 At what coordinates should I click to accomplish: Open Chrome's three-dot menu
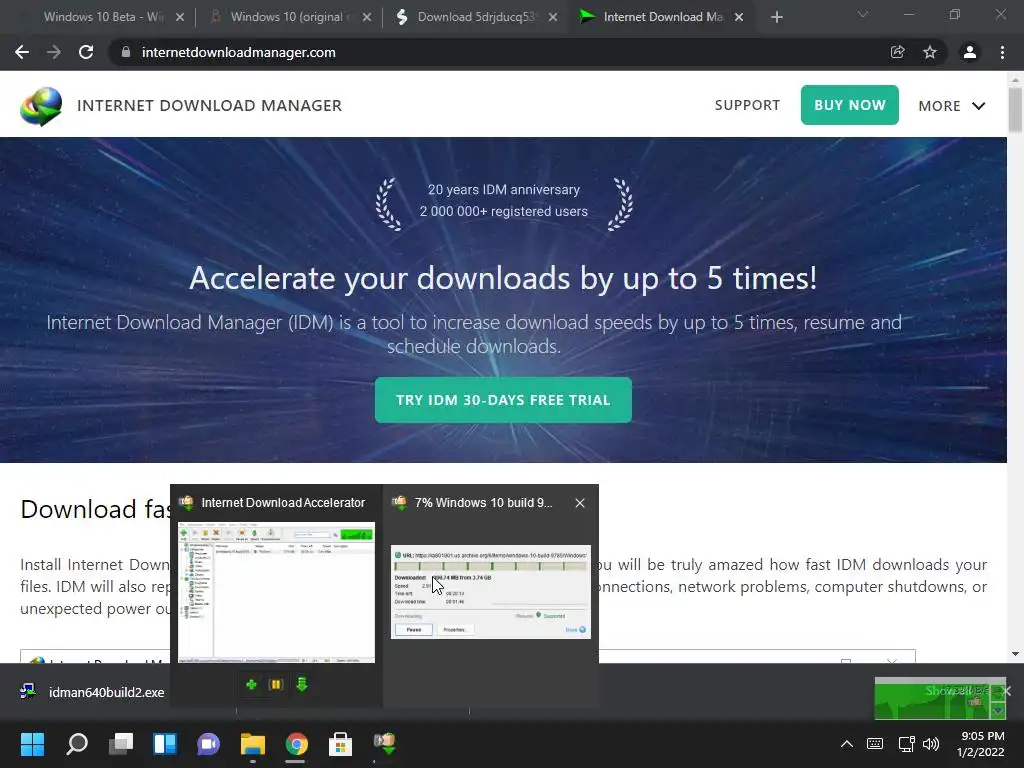[x=1002, y=52]
